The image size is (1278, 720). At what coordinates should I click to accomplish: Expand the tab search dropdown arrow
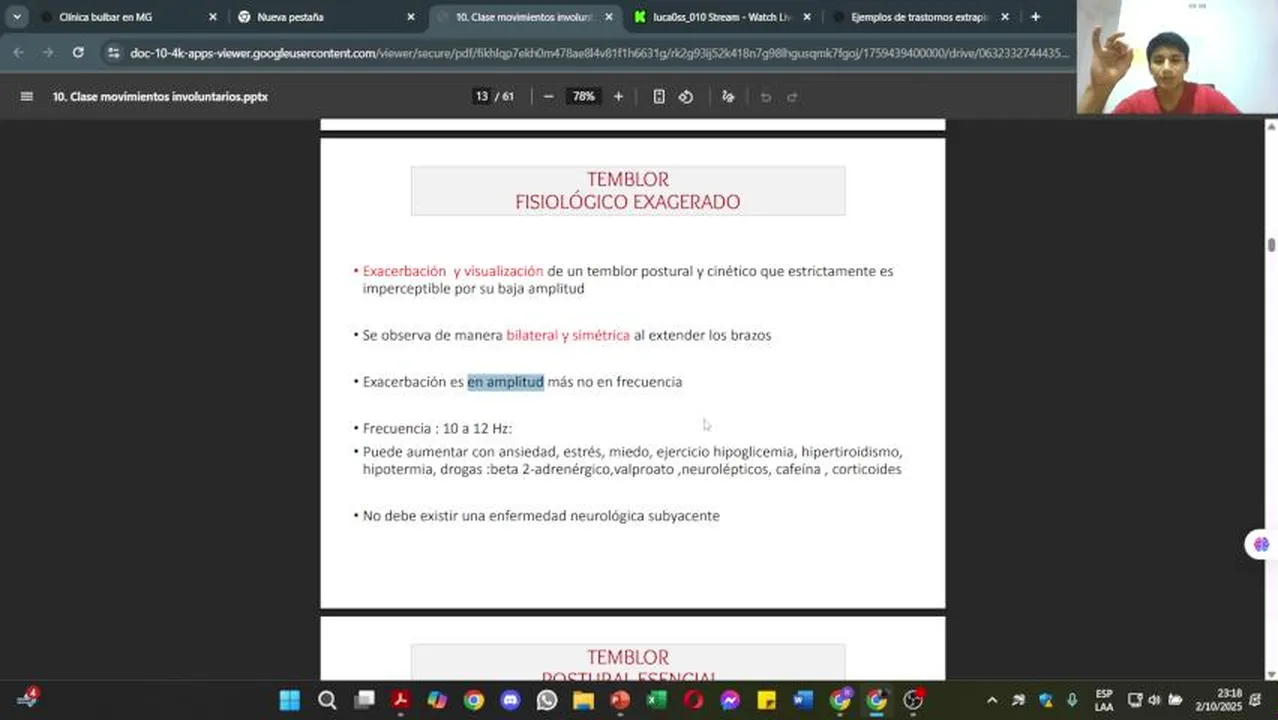click(17, 17)
